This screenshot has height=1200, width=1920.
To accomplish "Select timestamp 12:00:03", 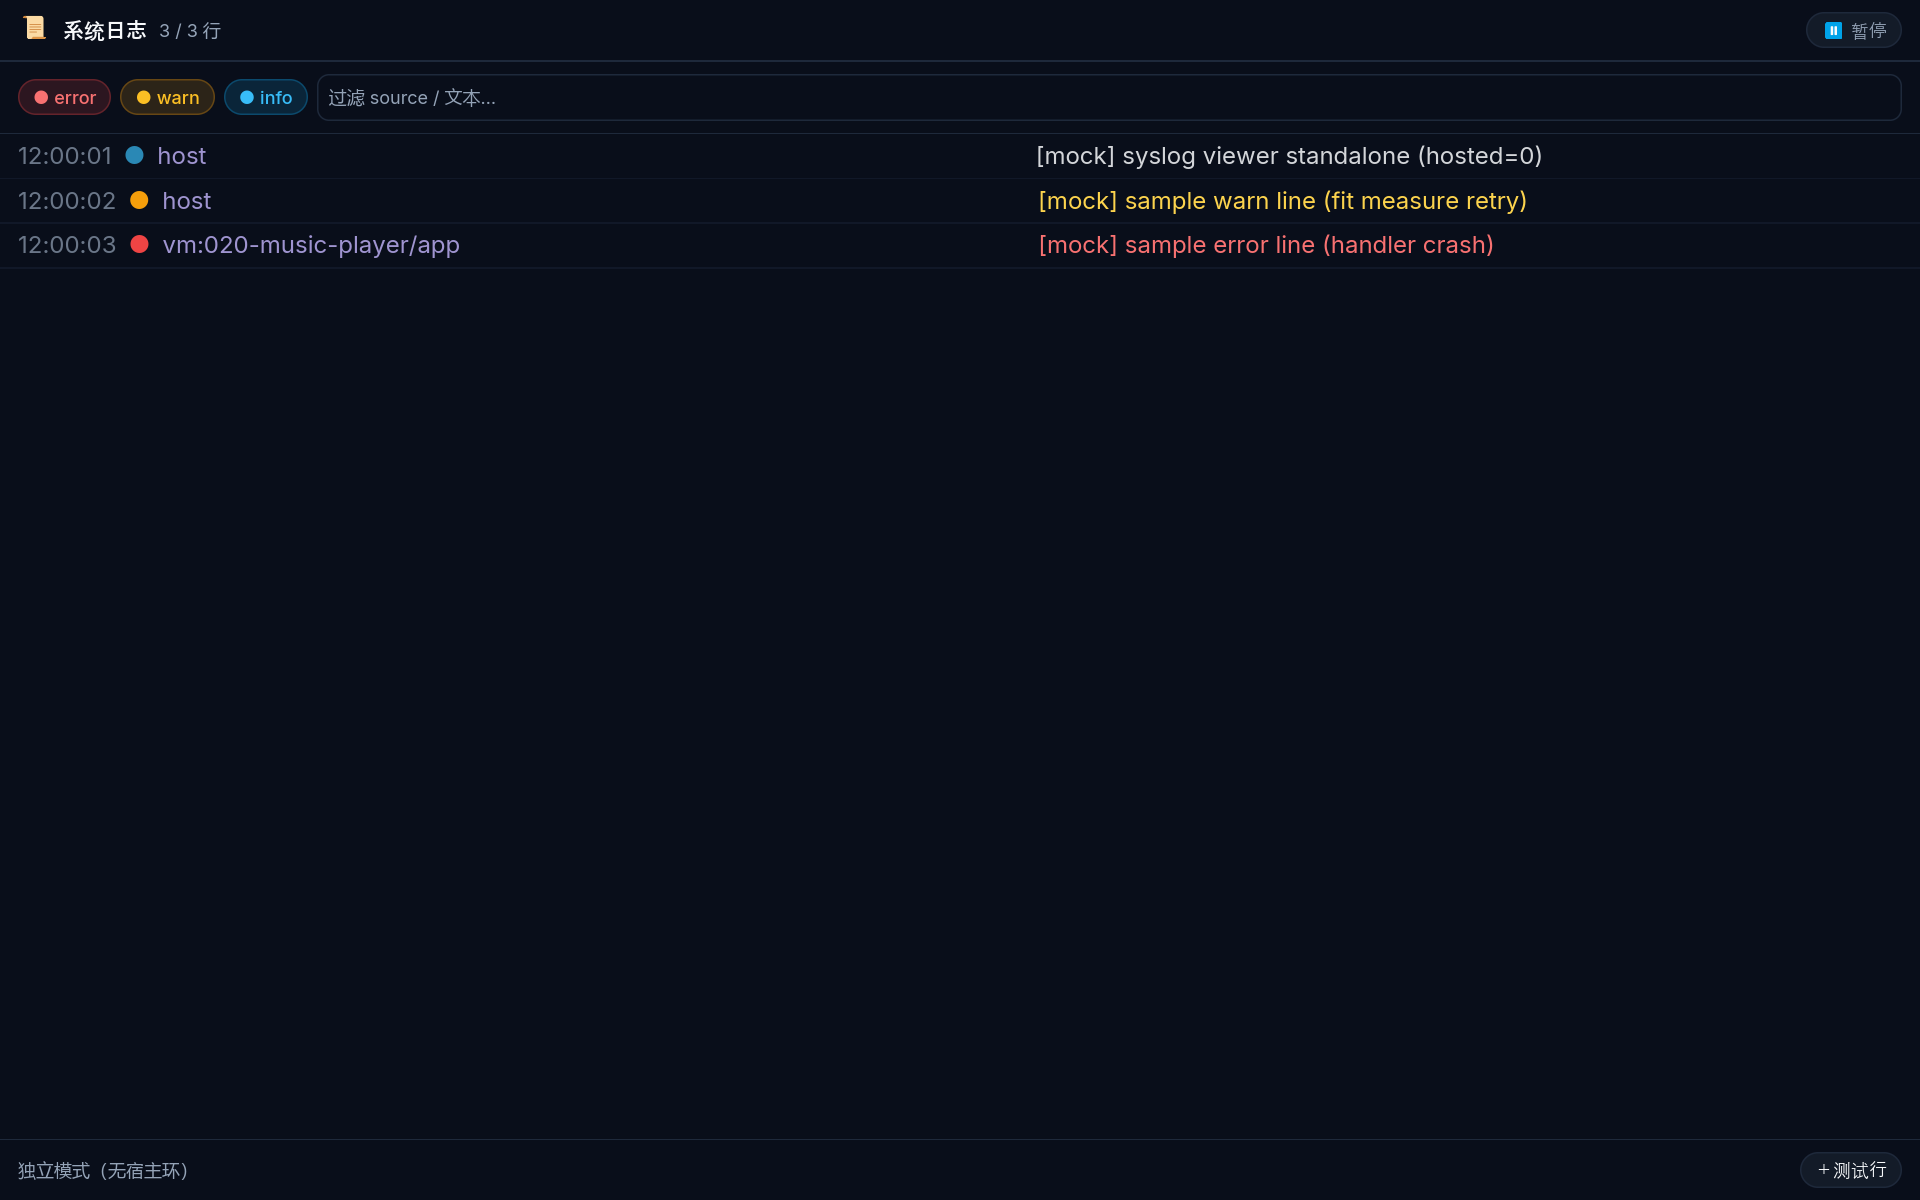I will tap(67, 245).
